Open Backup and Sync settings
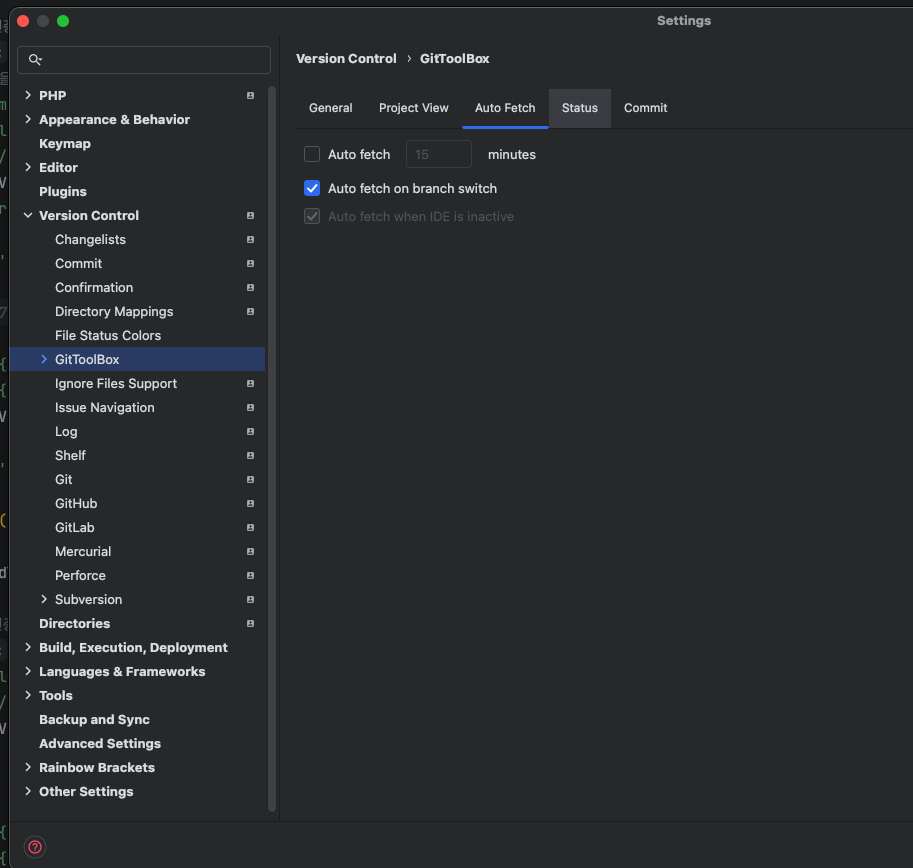 pyautogui.click(x=94, y=720)
